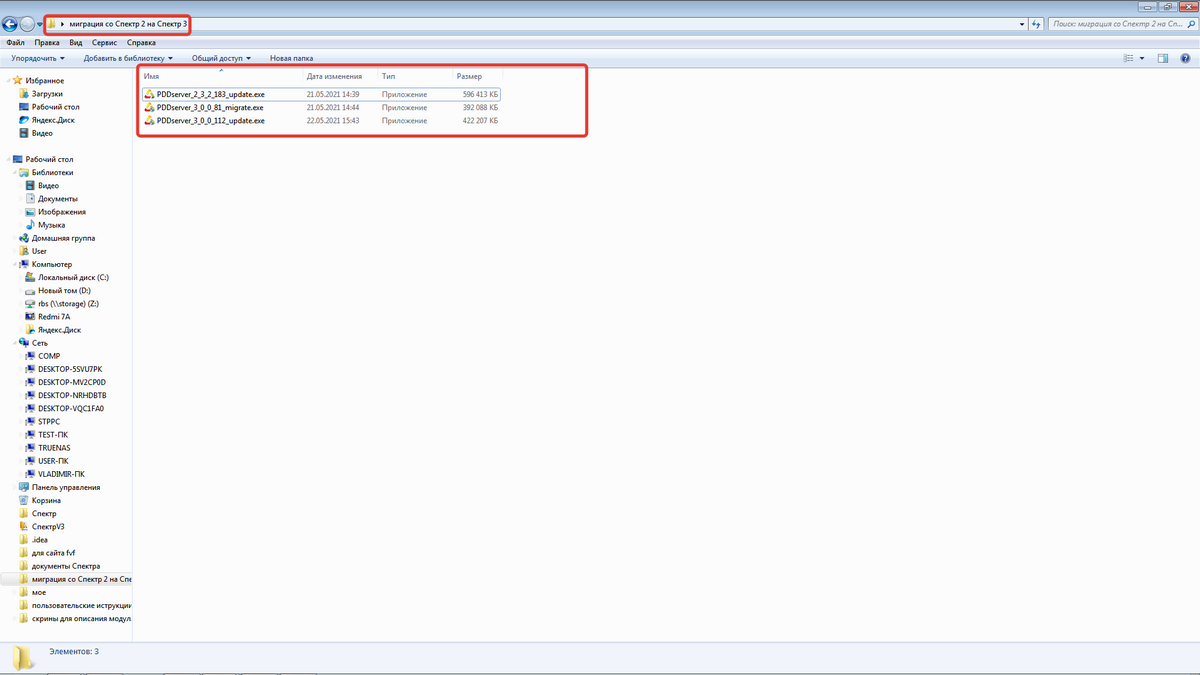Select the Изображения library icon
Viewport: 1200px width, 675px height.
pyautogui.click(x=30, y=212)
